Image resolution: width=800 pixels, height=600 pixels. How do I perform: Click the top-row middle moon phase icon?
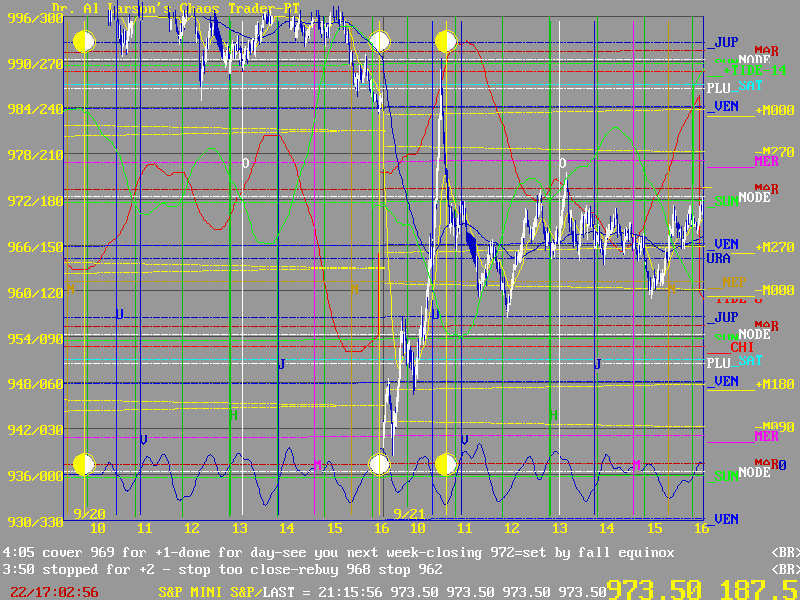379,41
